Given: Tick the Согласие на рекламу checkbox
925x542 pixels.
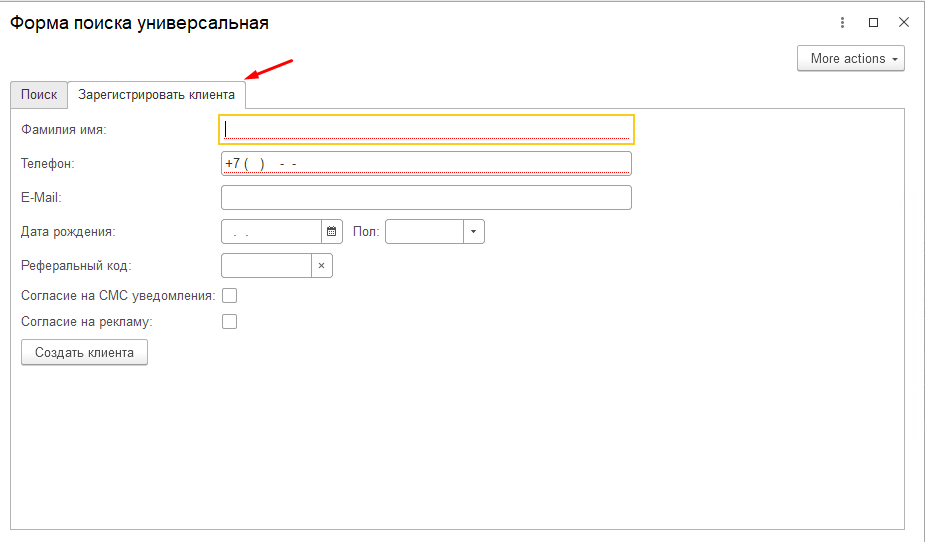Looking at the screenshot, I should click(x=229, y=321).
